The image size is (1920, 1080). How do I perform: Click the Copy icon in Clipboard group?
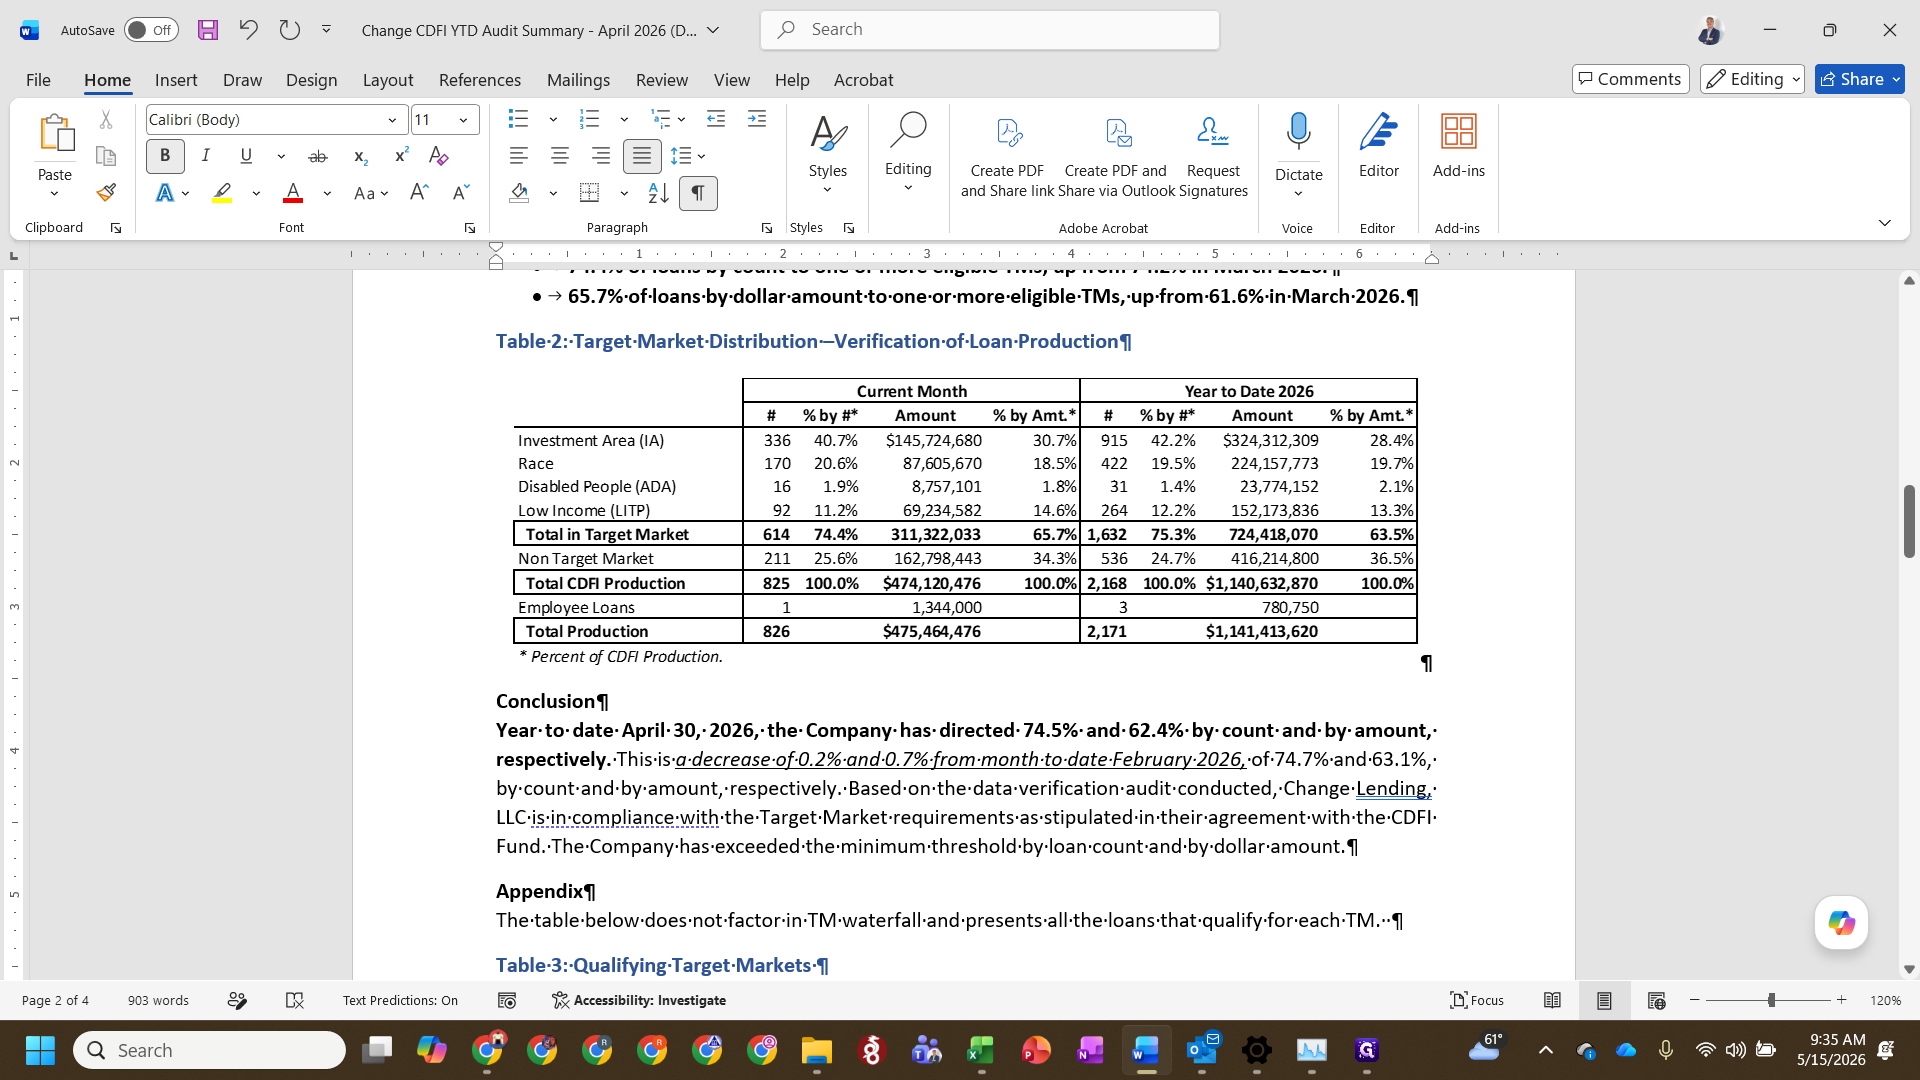[x=106, y=156]
